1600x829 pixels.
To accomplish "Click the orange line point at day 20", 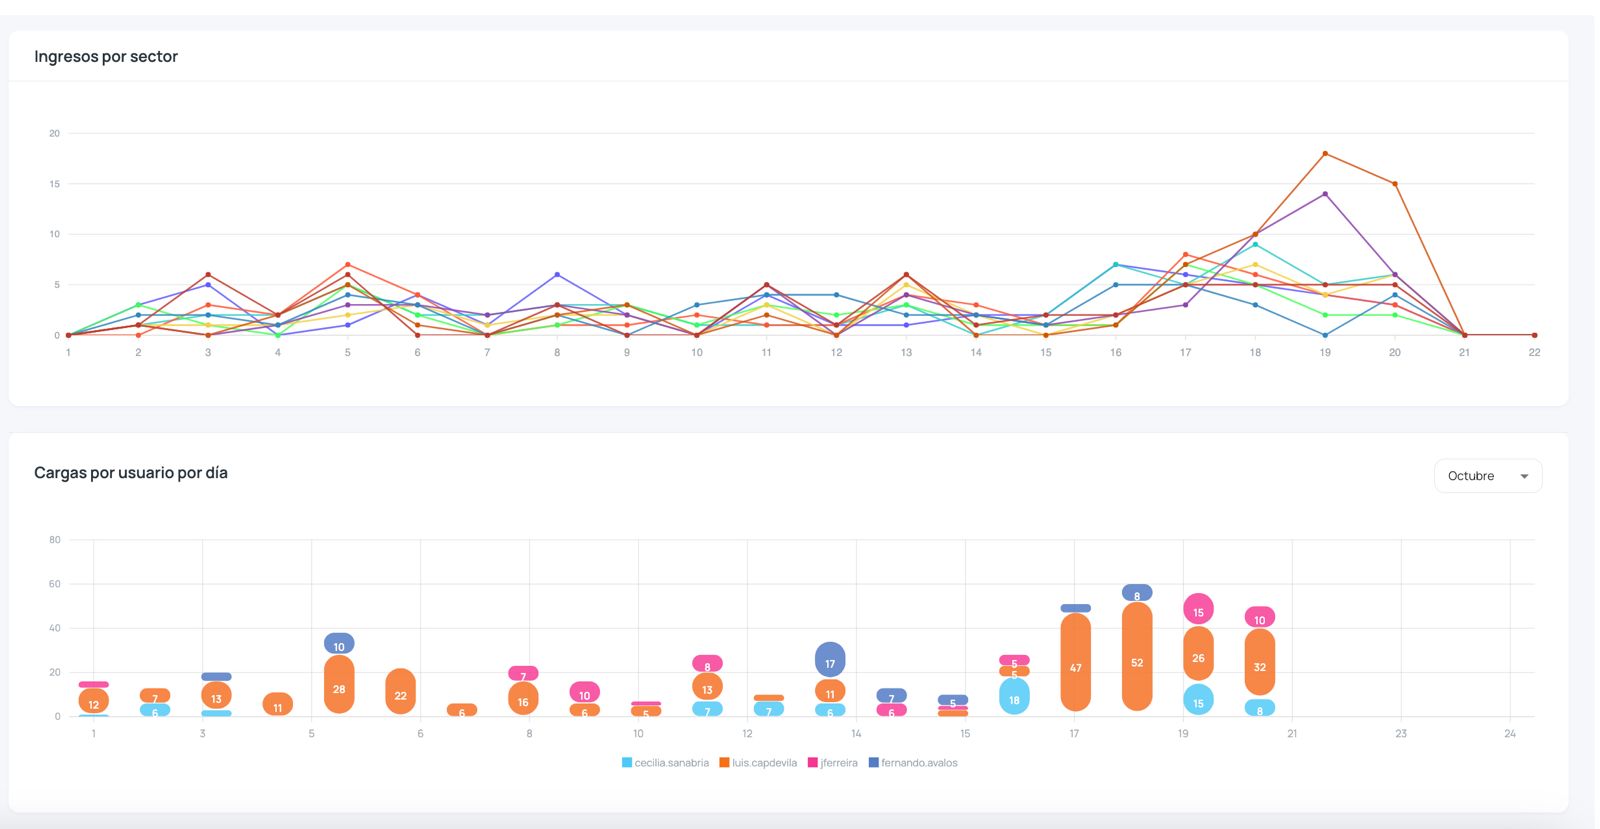I will point(1395,184).
